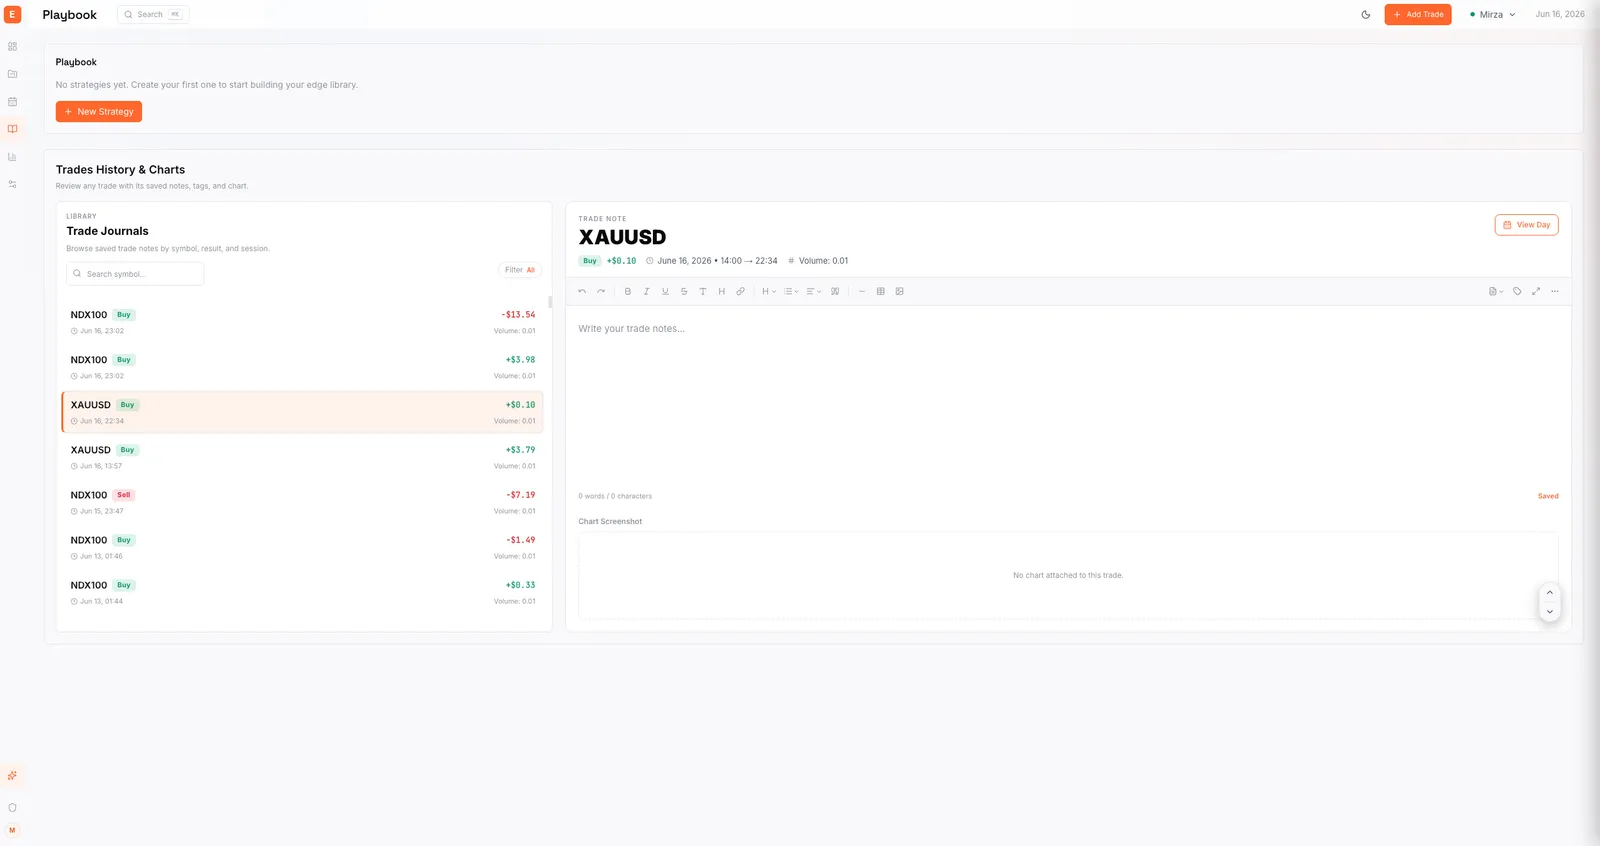This screenshot has width=1600, height=846.
Task: Open the text alignment dropdown
Action: coord(813,292)
